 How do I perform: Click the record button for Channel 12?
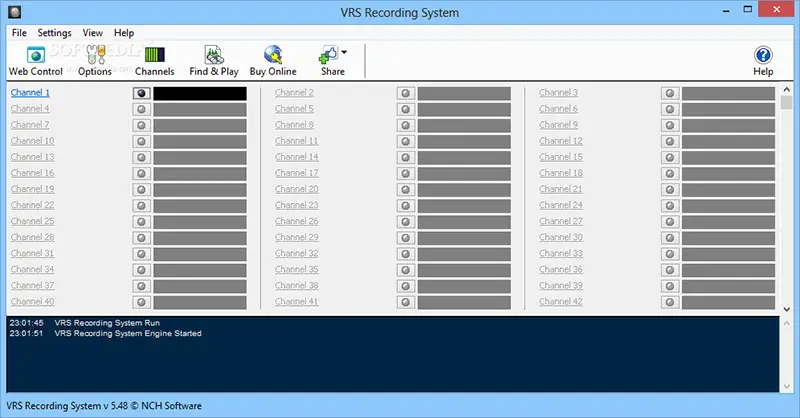tap(670, 141)
